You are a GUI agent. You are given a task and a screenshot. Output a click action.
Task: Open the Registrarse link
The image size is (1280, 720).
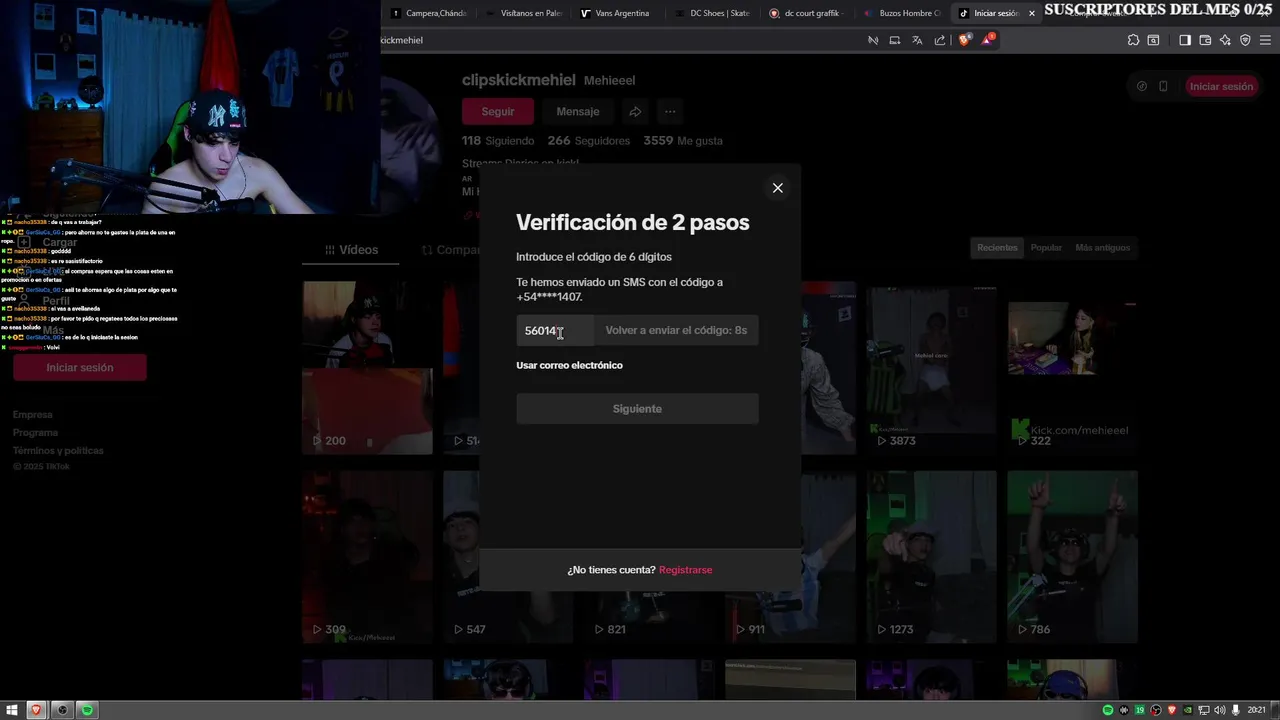pos(685,570)
